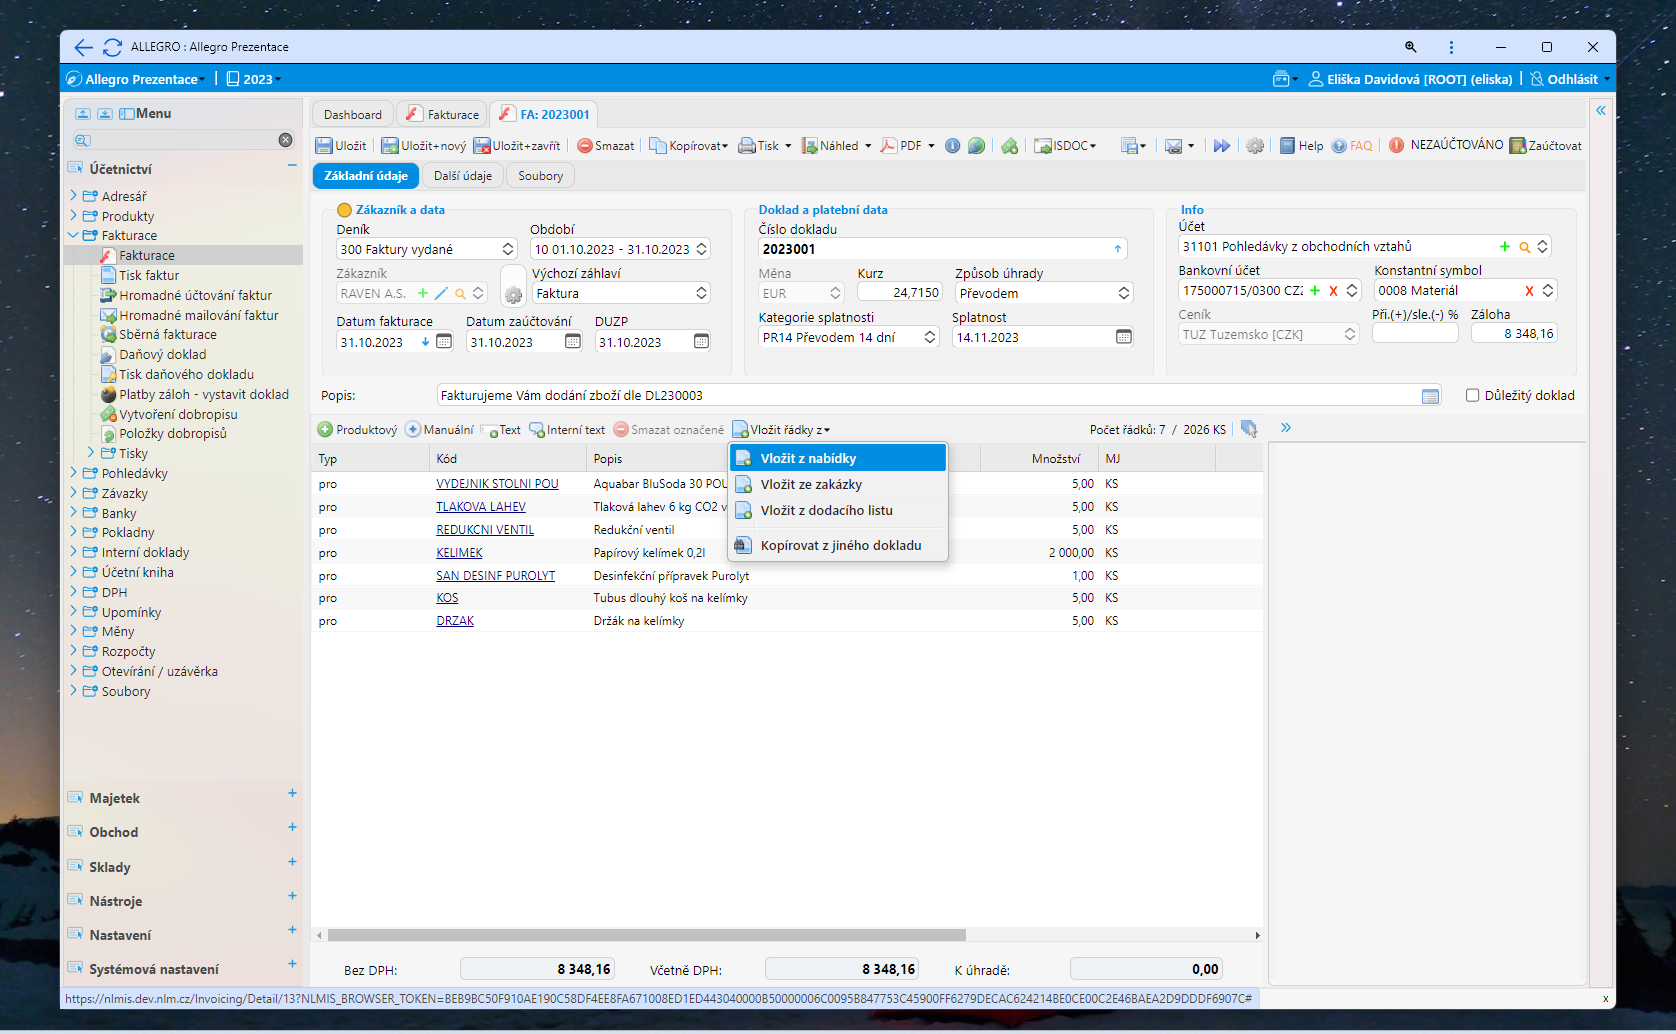Delete the invoice with Smazat

pos(606,146)
